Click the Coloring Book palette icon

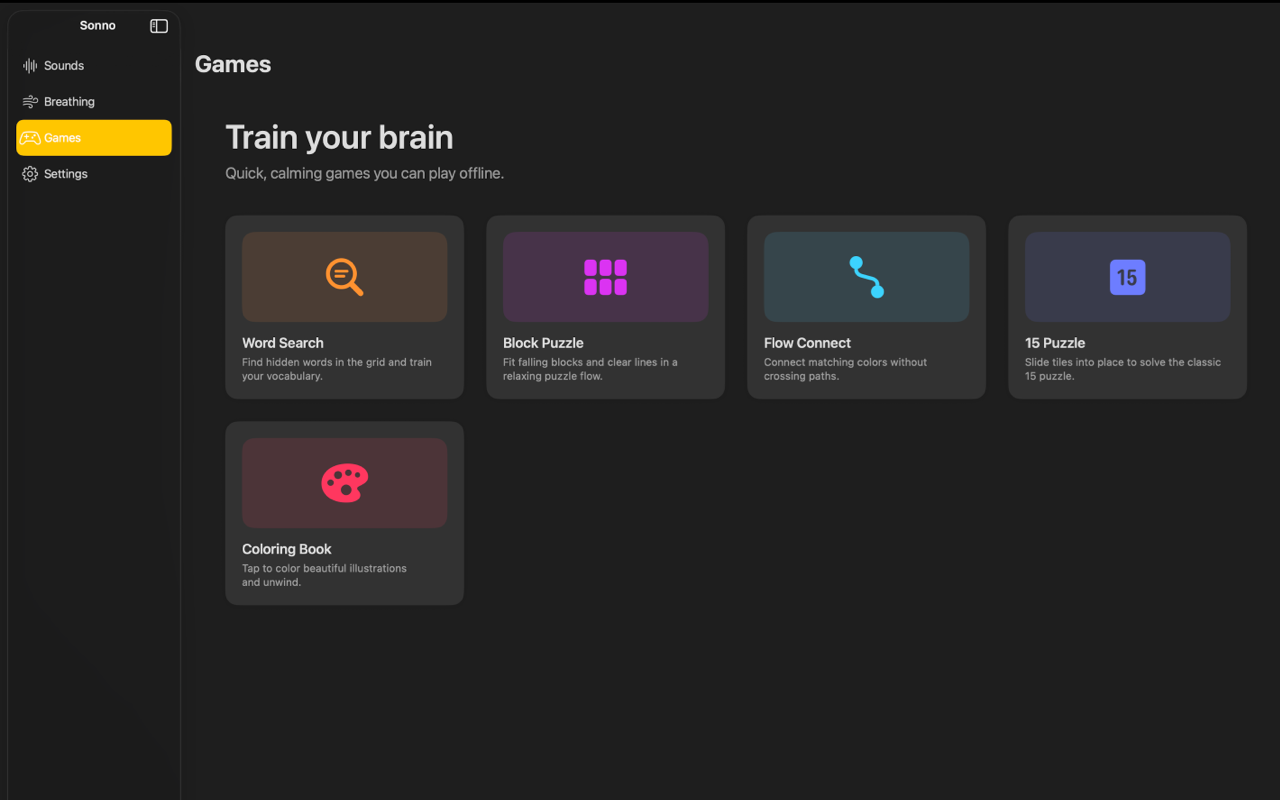click(345, 483)
